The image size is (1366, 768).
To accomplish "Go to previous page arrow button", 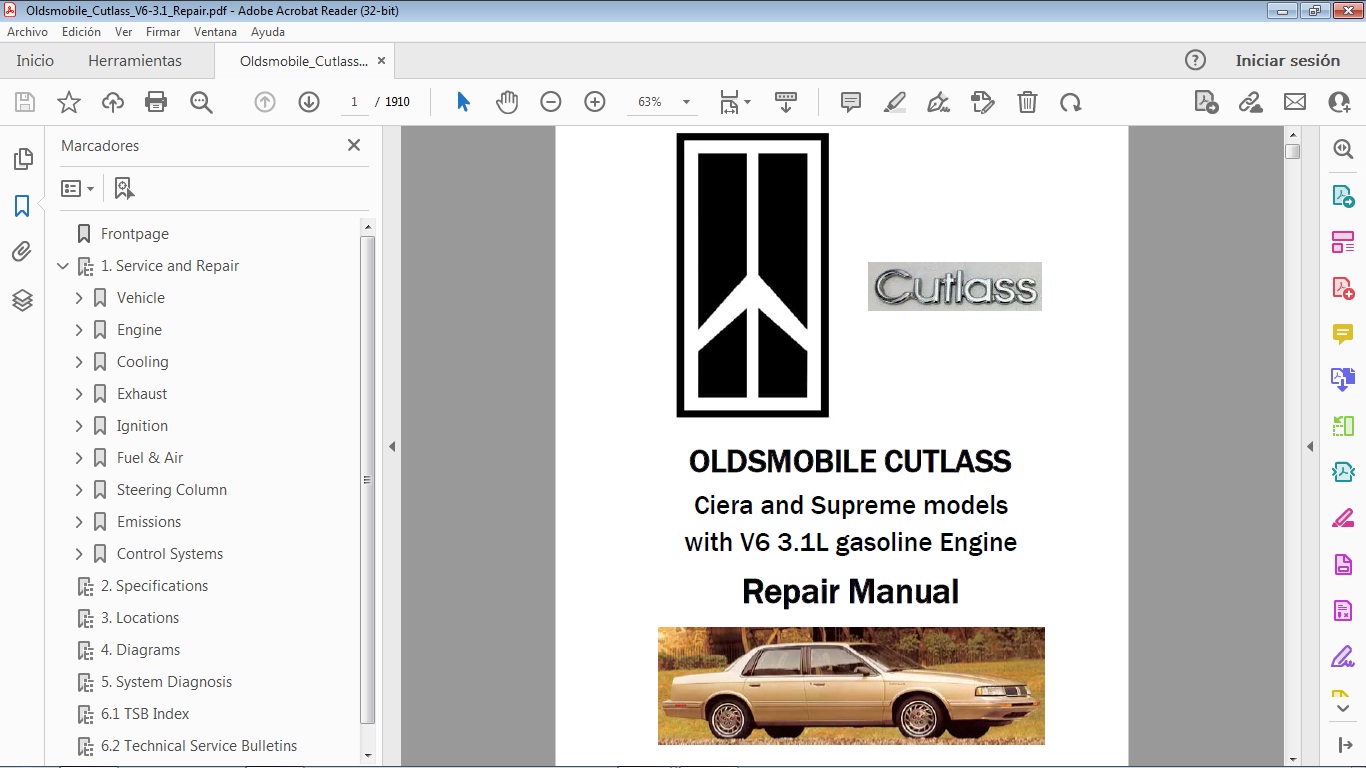I will [265, 102].
